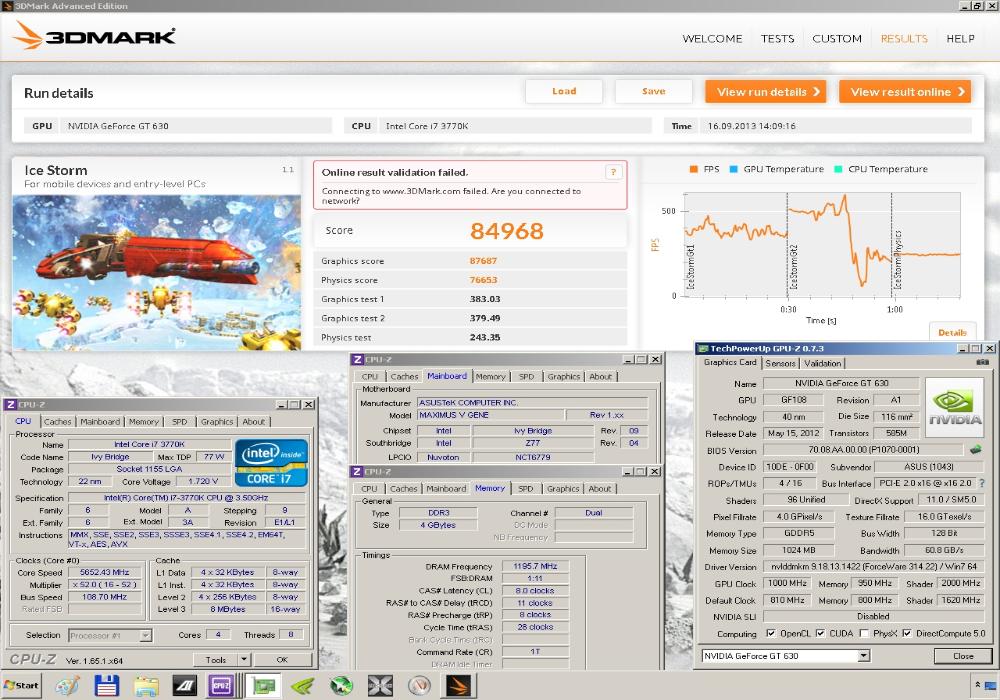1000x700 pixels.
Task: Switch to the Validation tab in GPU-Z
Action: tap(822, 363)
